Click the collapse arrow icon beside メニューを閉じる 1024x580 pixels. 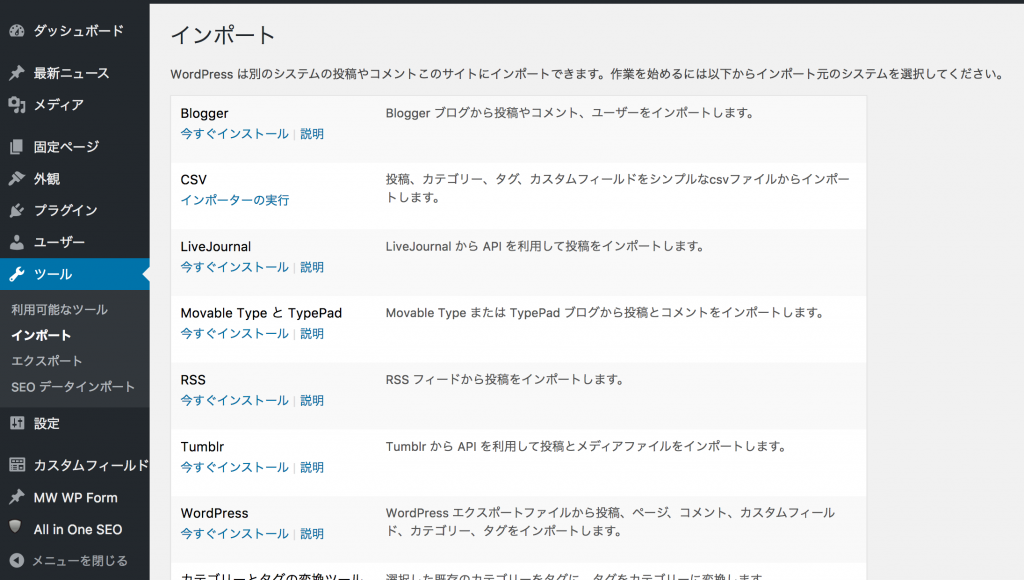tap(17, 560)
